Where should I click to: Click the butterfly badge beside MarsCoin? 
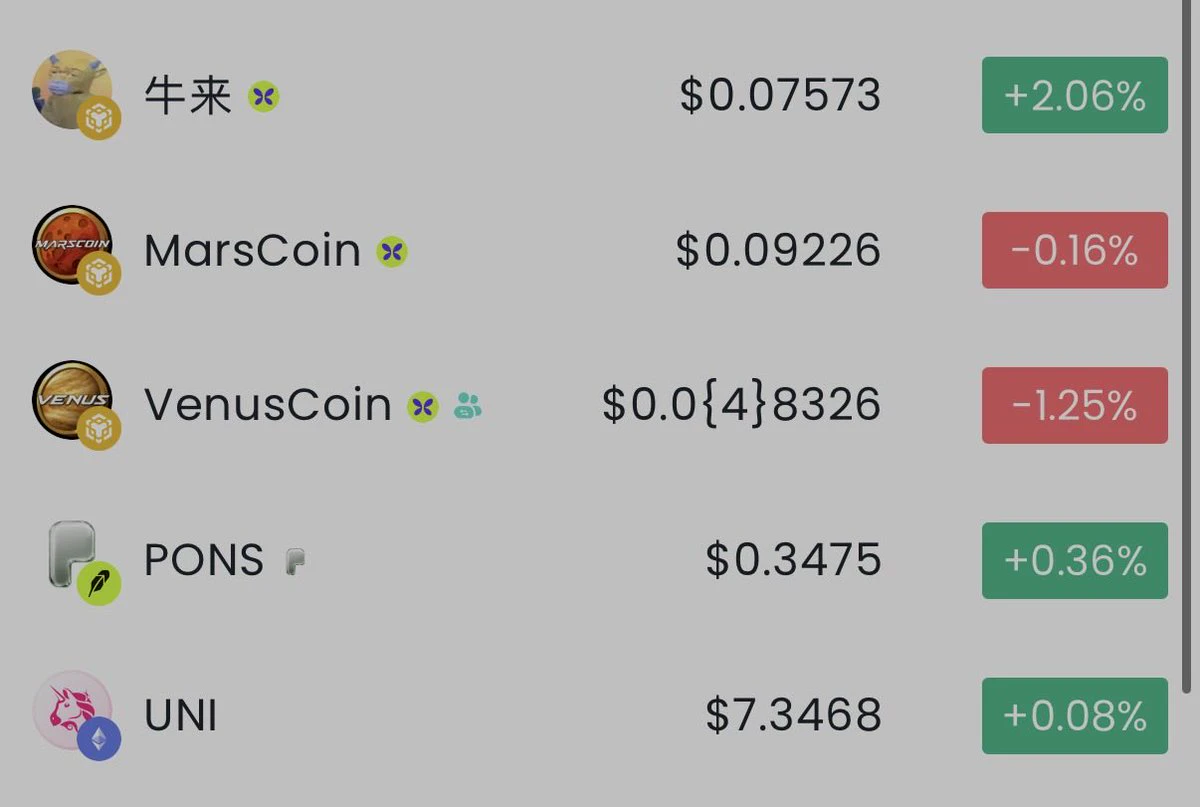click(392, 252)
